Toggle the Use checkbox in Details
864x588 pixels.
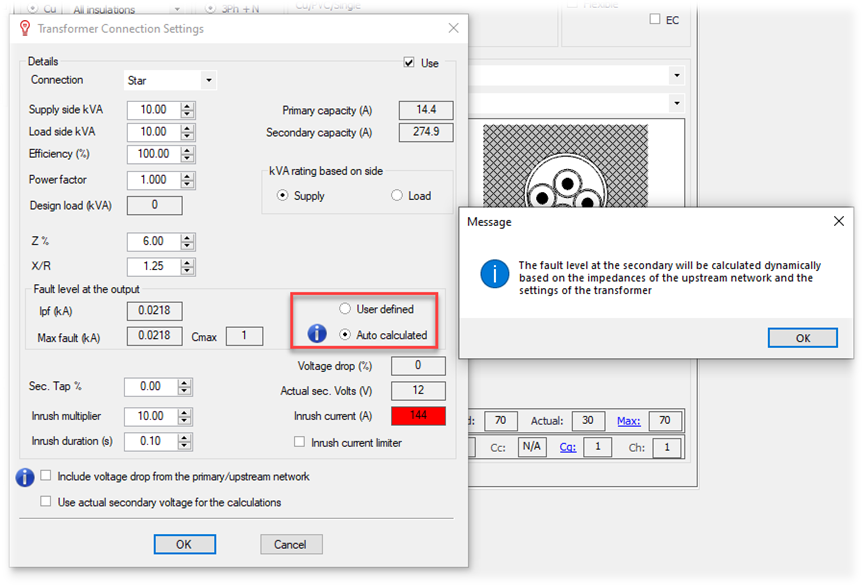pyautogui.click(x=409, y=62)
